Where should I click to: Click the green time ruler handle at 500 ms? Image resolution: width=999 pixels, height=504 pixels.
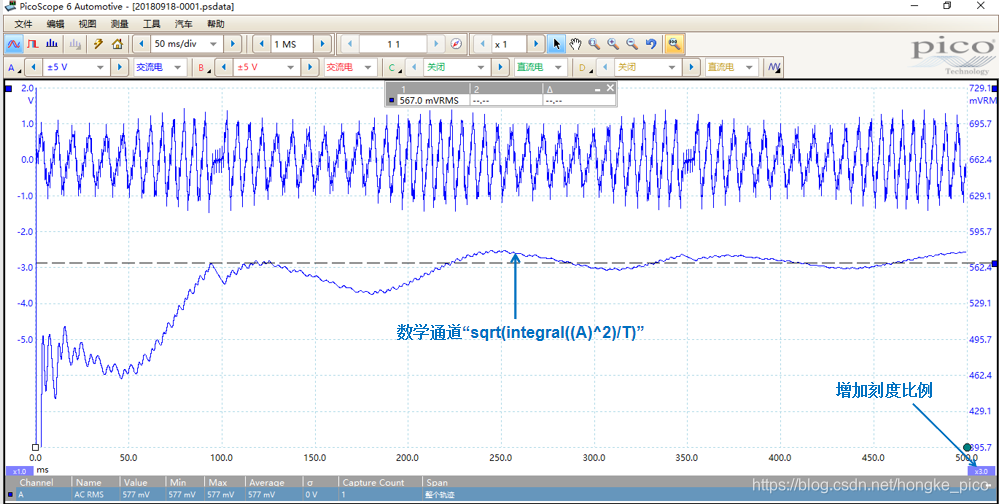coord(967,447)
